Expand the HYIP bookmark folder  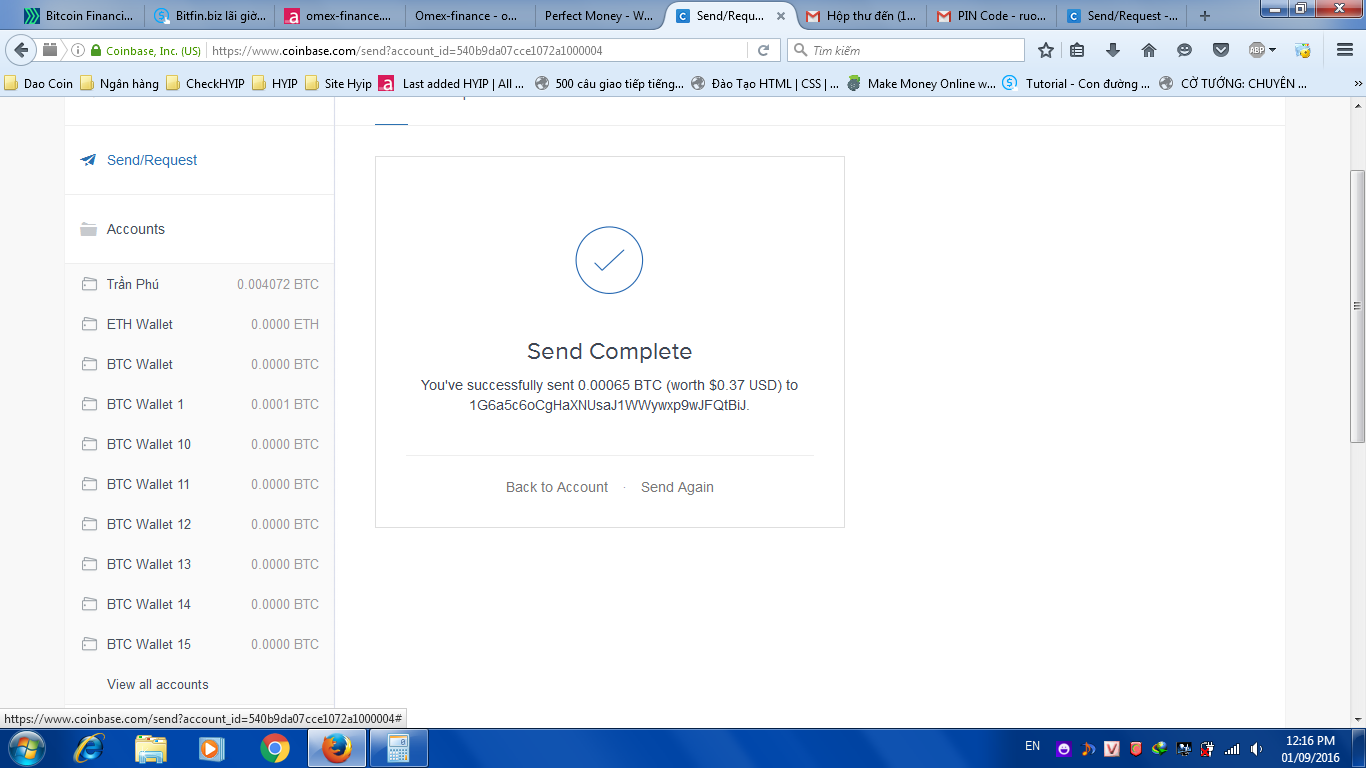point(275,84)
